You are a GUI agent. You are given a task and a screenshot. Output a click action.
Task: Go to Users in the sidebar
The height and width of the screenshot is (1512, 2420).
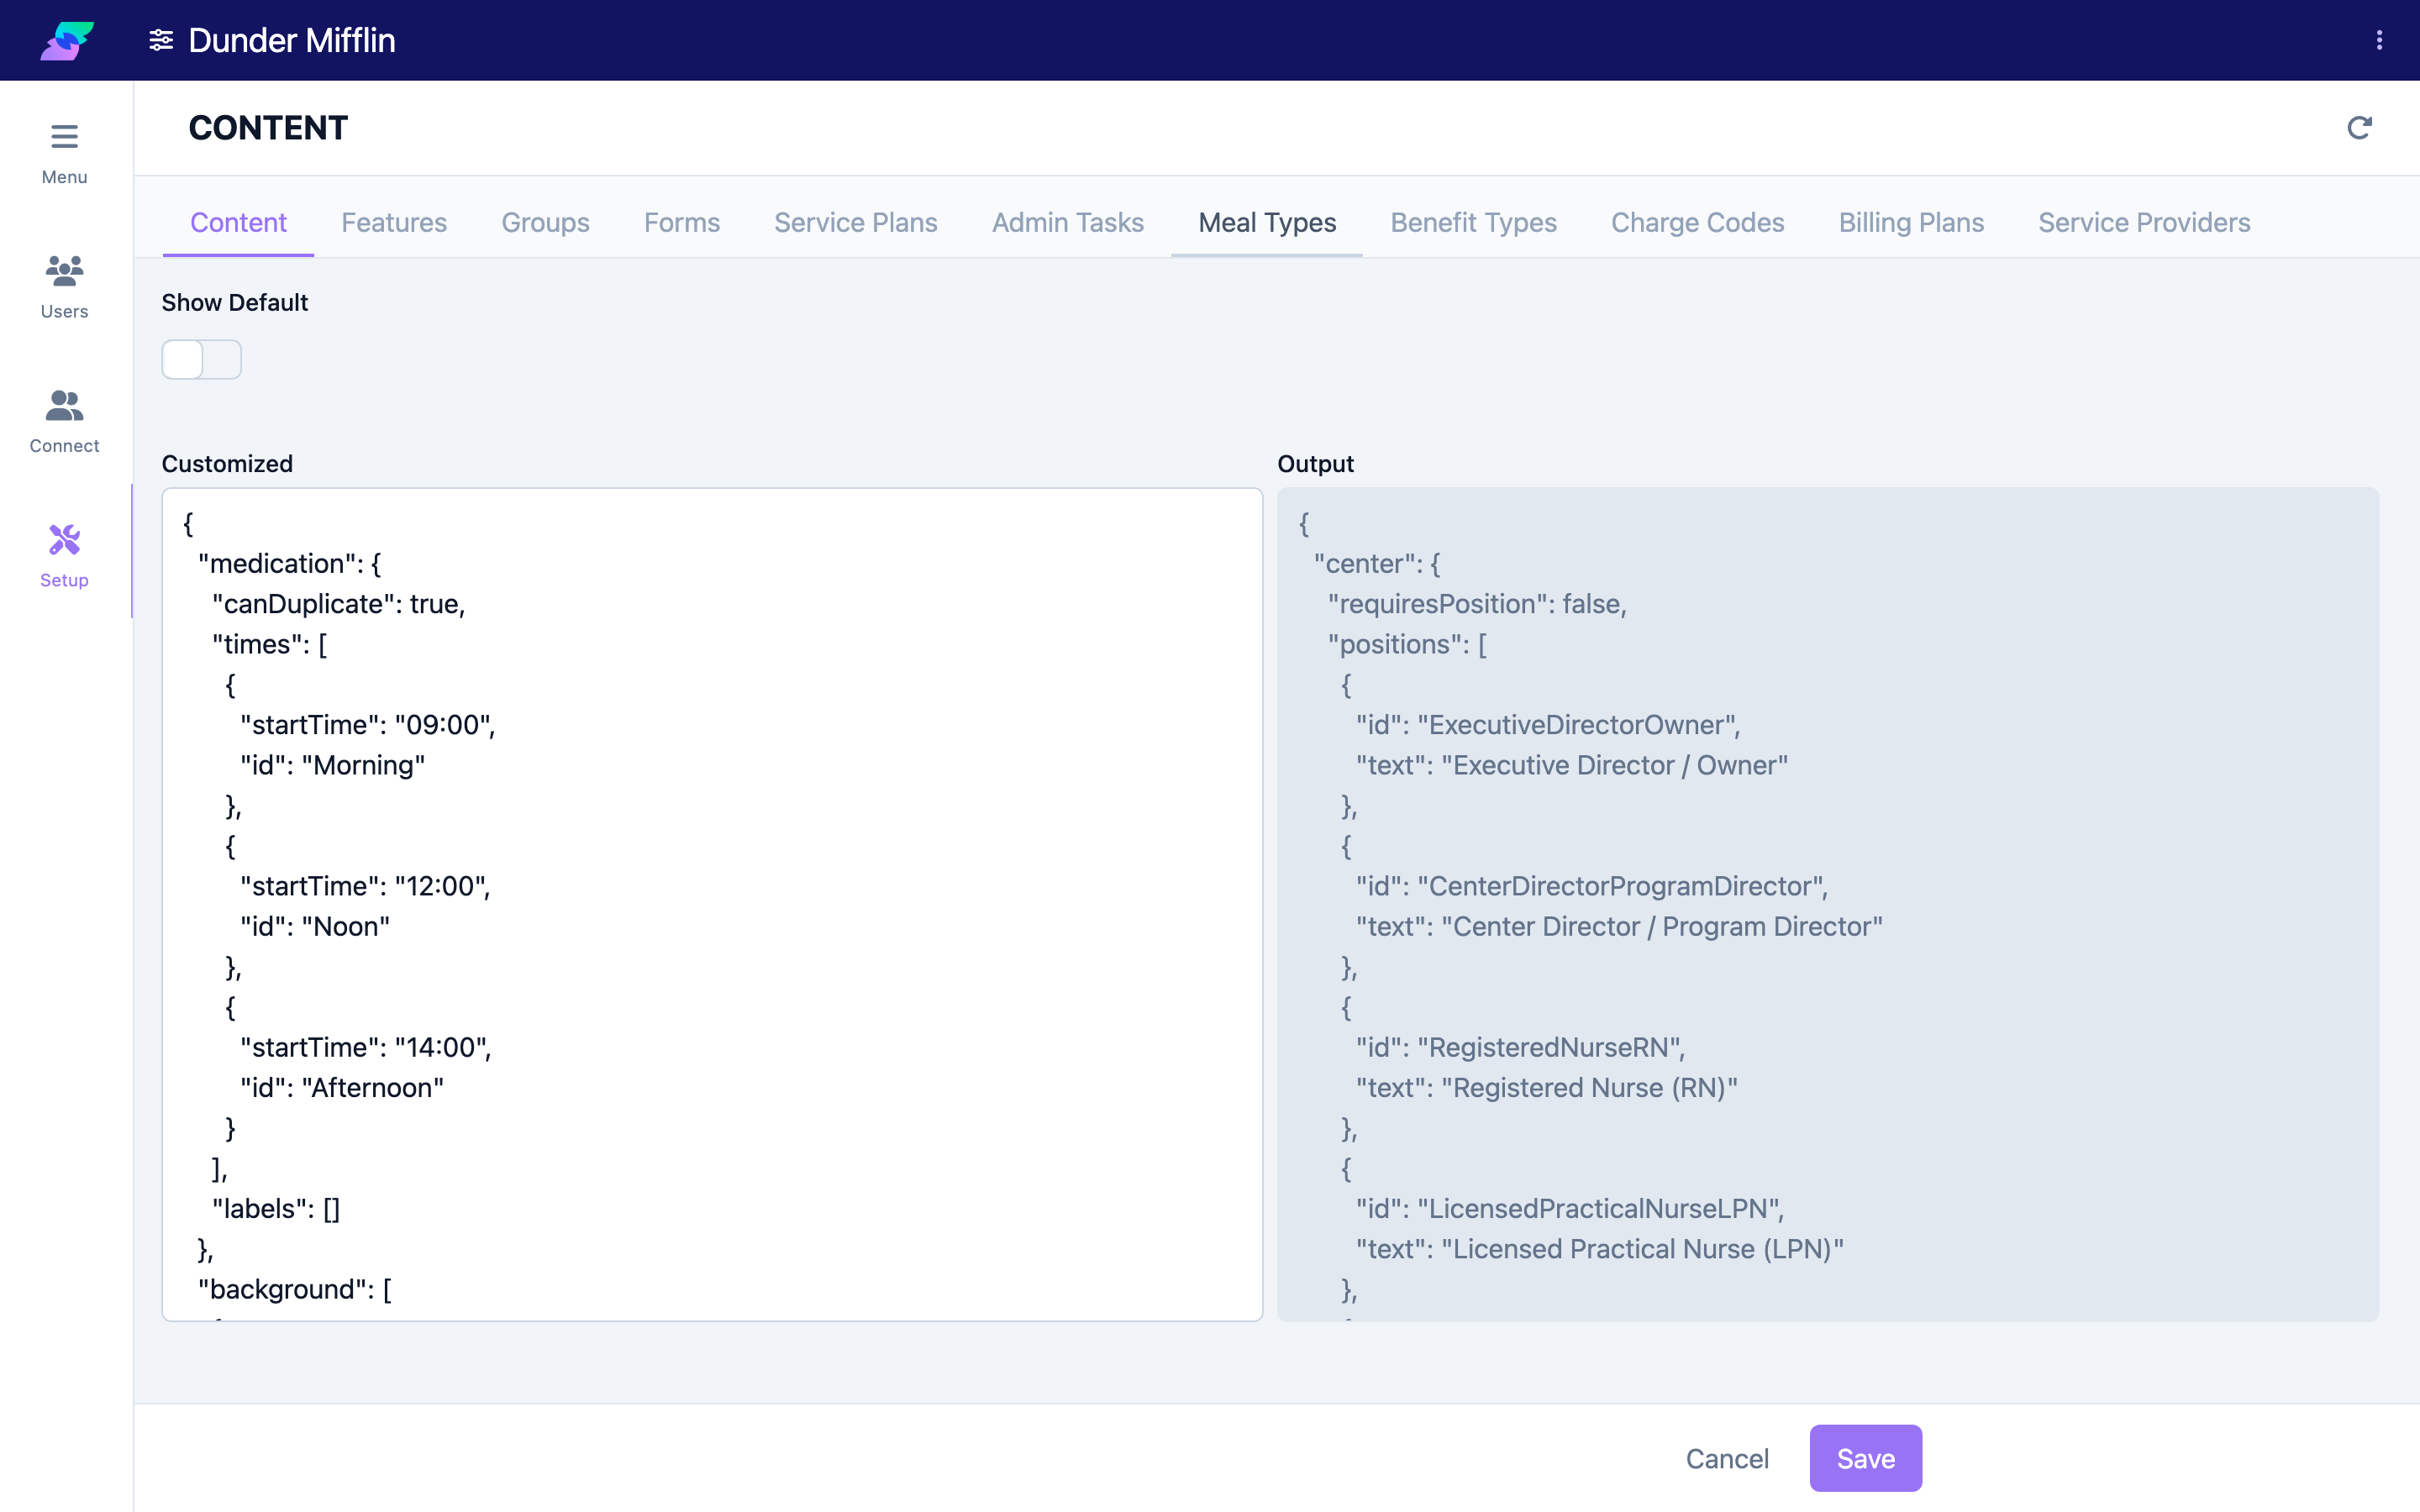64,287
